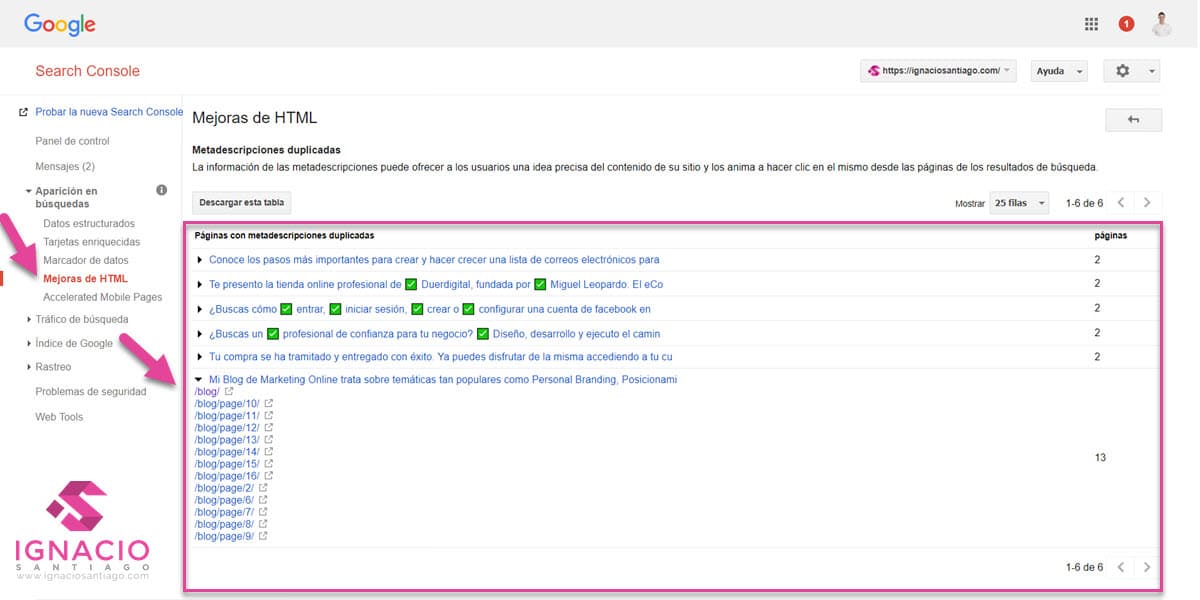This screenshot has height=600, width=1200.
Task: Go to next page using top pagination arrow
Action: pyautogui.click(x=1147, y=202)
